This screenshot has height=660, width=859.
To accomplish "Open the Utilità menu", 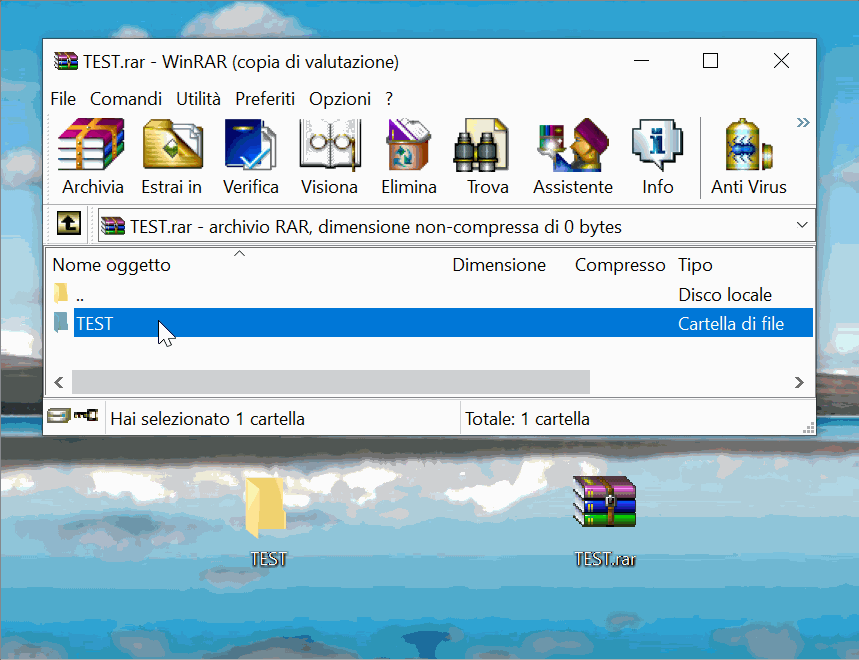I will pyautogui.click(x=198, y=99).
